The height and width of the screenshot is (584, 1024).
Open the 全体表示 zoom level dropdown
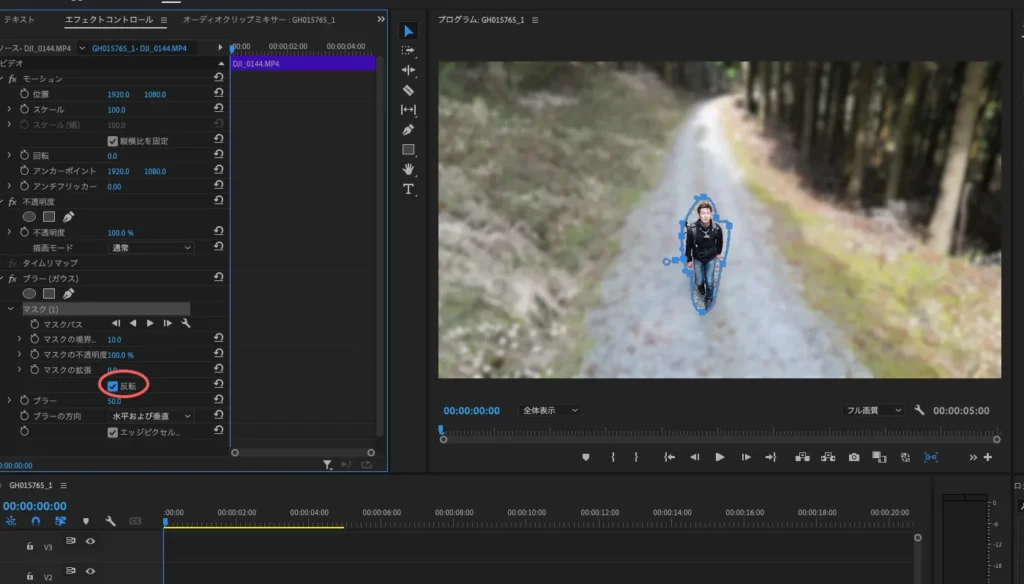coord(550,411)
